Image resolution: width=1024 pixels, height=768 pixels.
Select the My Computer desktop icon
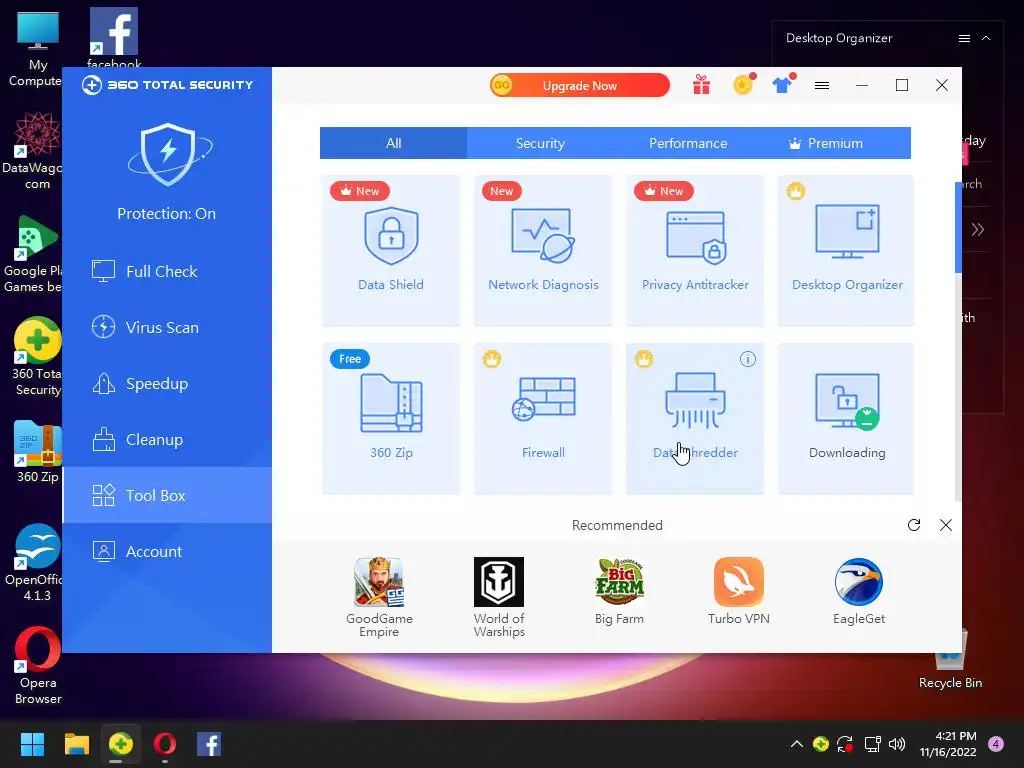click(37, 50)
